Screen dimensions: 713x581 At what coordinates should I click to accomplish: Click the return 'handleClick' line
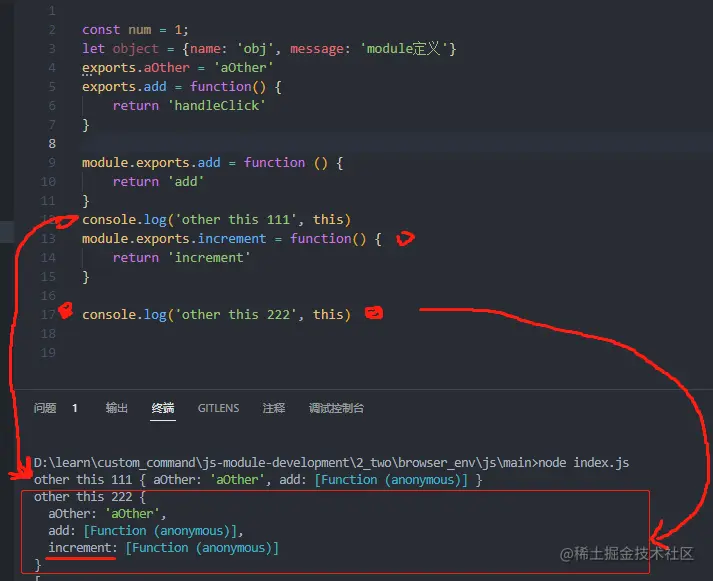(x=189, y=105)
